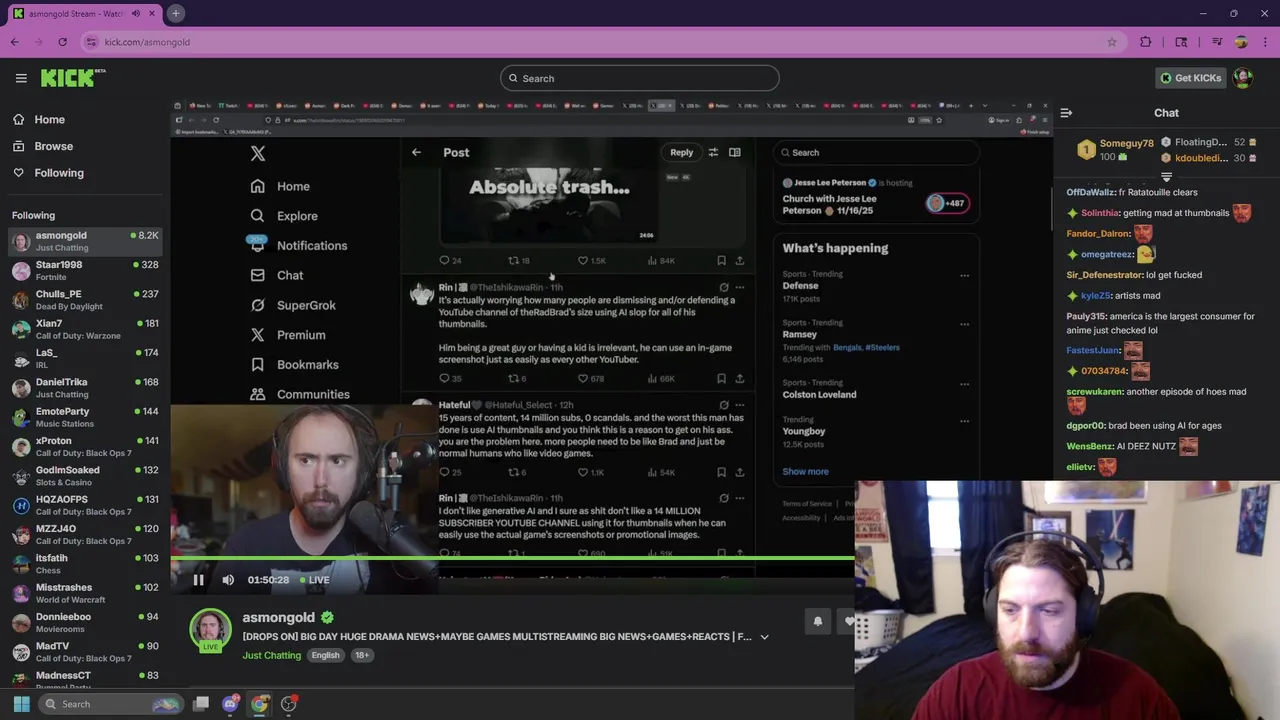Screen dimensions: 1280x720
Task: Open Chrome media controls icon
Action: (x=1217, y=42)
